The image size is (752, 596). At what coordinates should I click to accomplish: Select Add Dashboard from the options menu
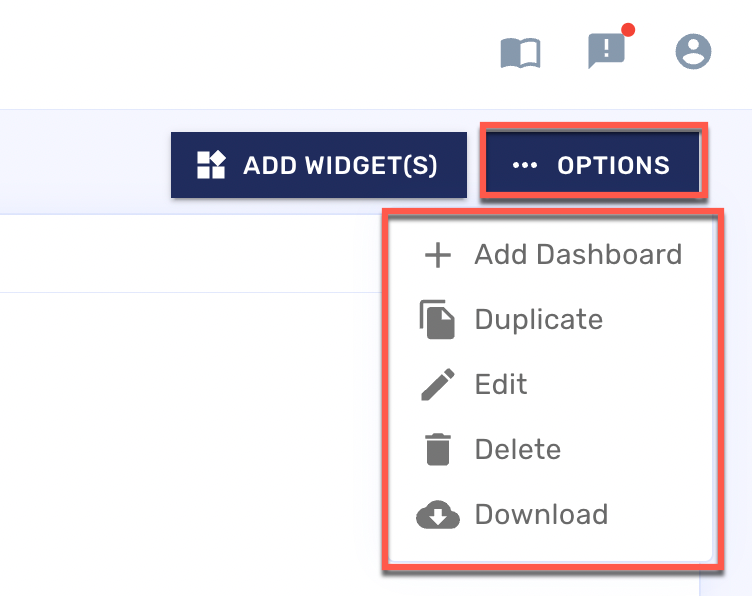(578, 255)
